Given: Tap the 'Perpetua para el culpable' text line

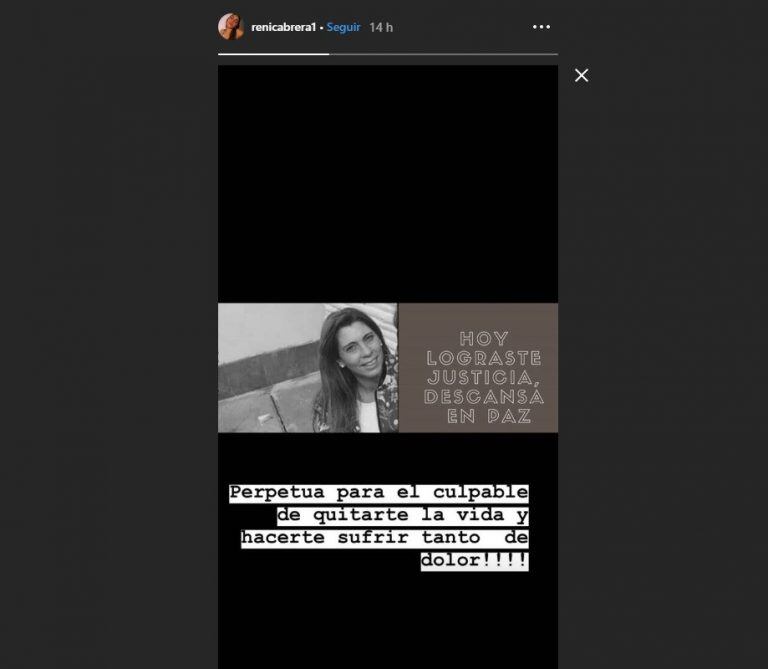Looking at the screenshot, I should (x=379, y=493).
